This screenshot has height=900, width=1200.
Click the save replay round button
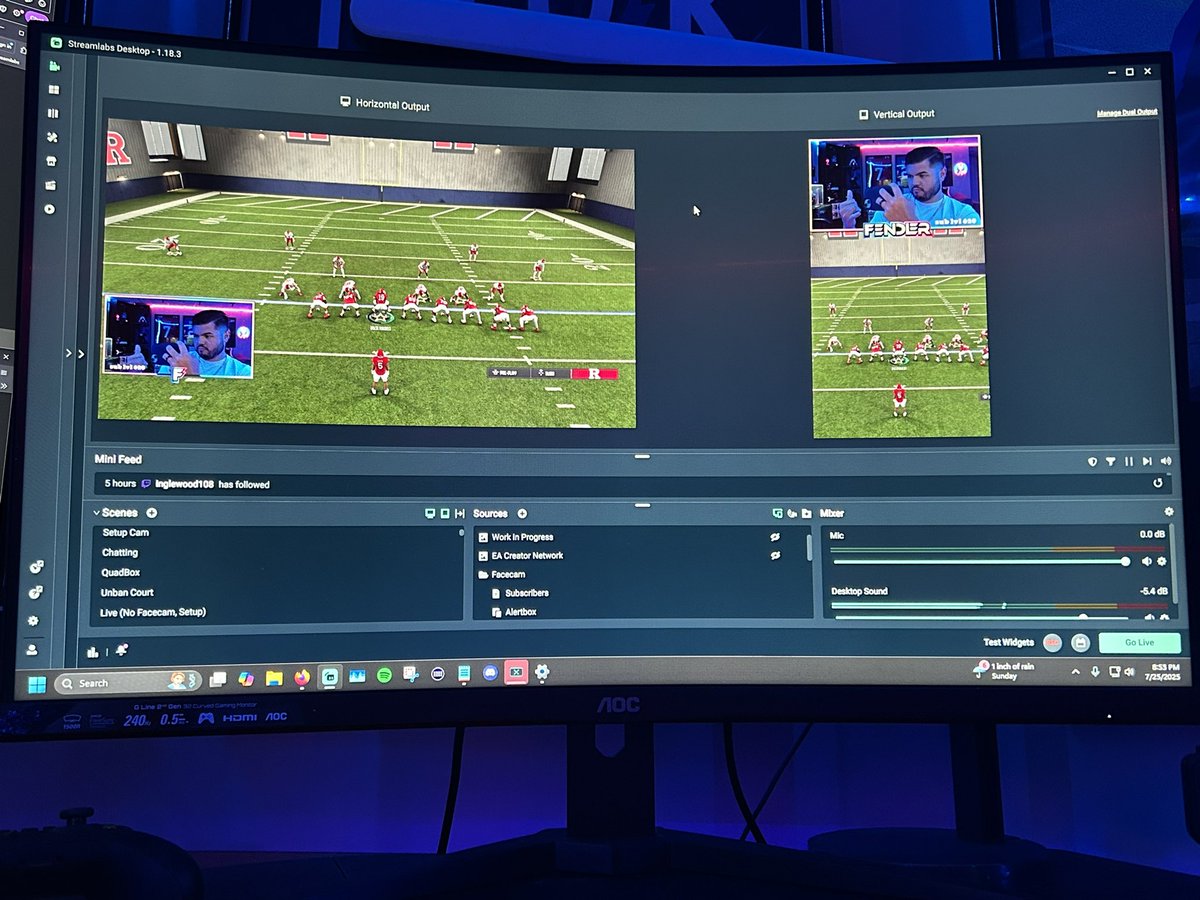[1080, 643]
